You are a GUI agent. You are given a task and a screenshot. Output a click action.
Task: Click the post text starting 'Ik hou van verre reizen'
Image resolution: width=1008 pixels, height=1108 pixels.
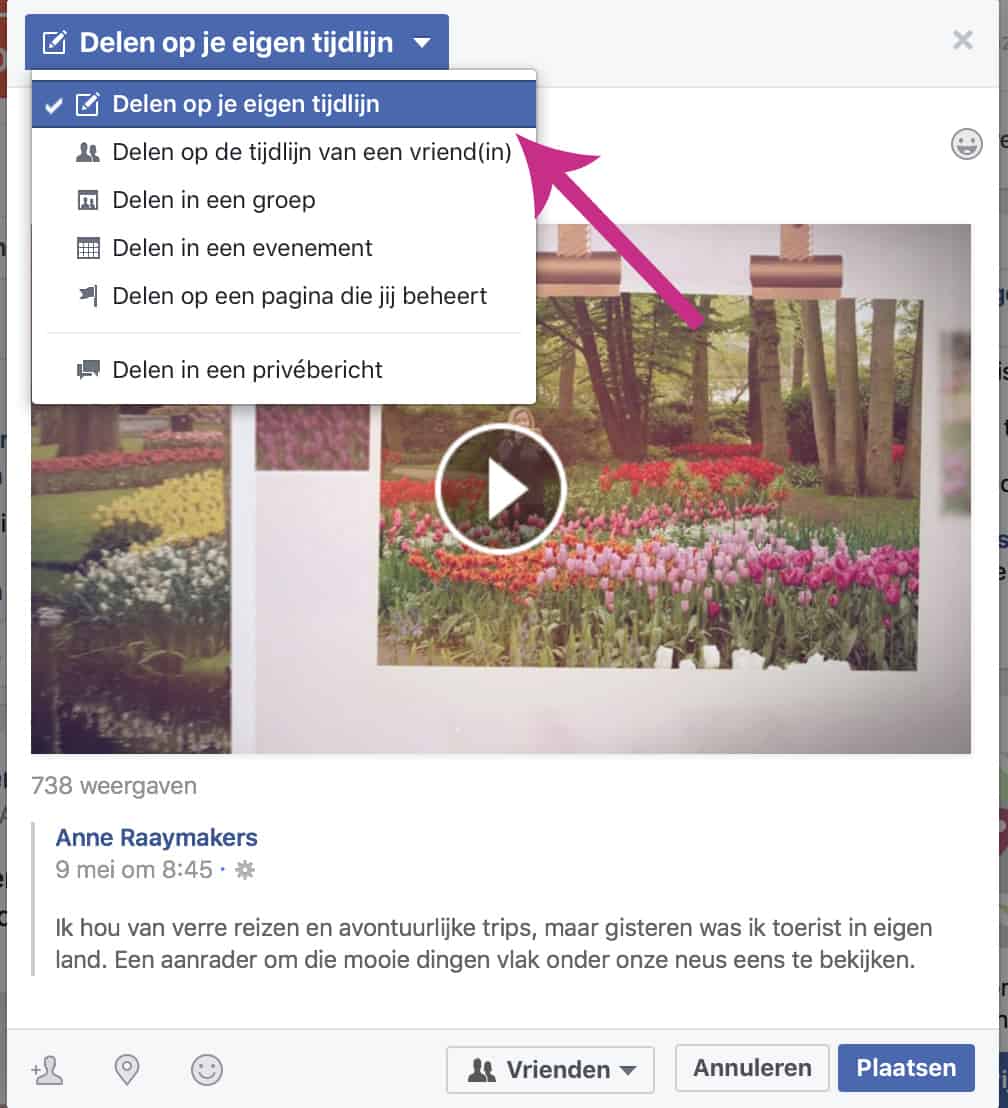point(493,943)
